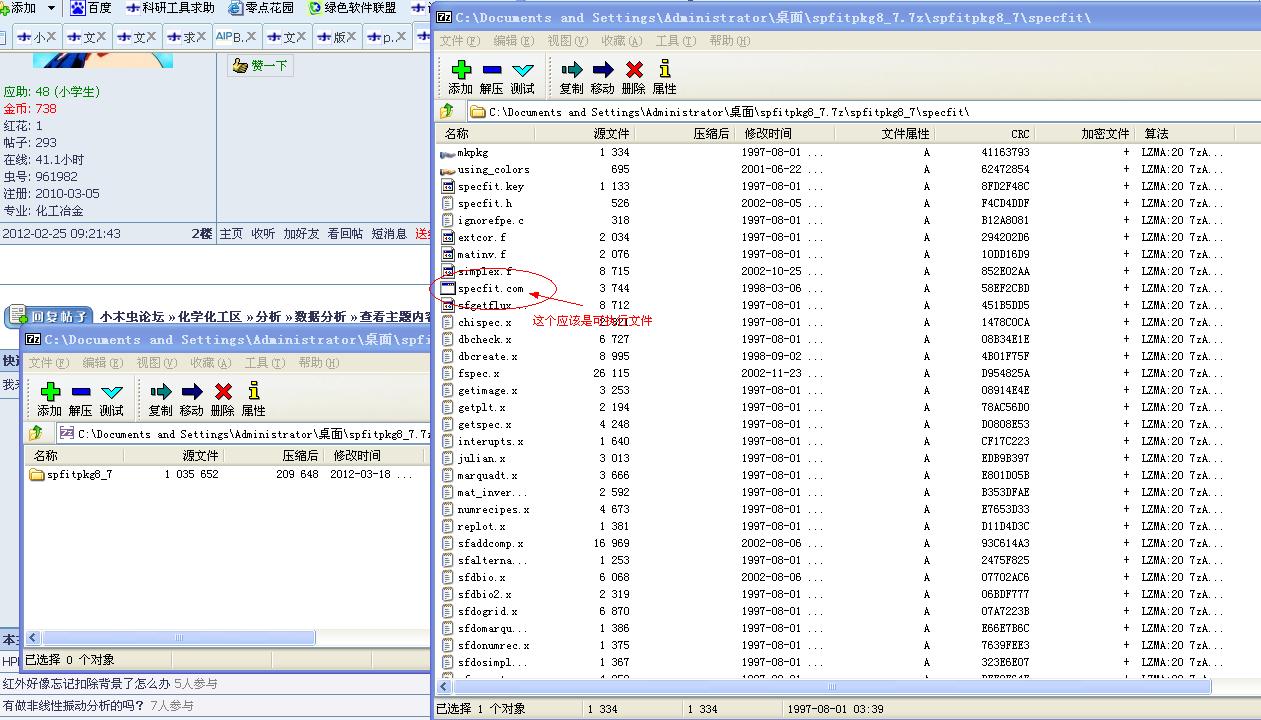Image resolution: width=1261 pixels, height=720 pixels.
Task: Click the up-folder icon in the small 7-Zip window
Action: [x=36, y=433]
